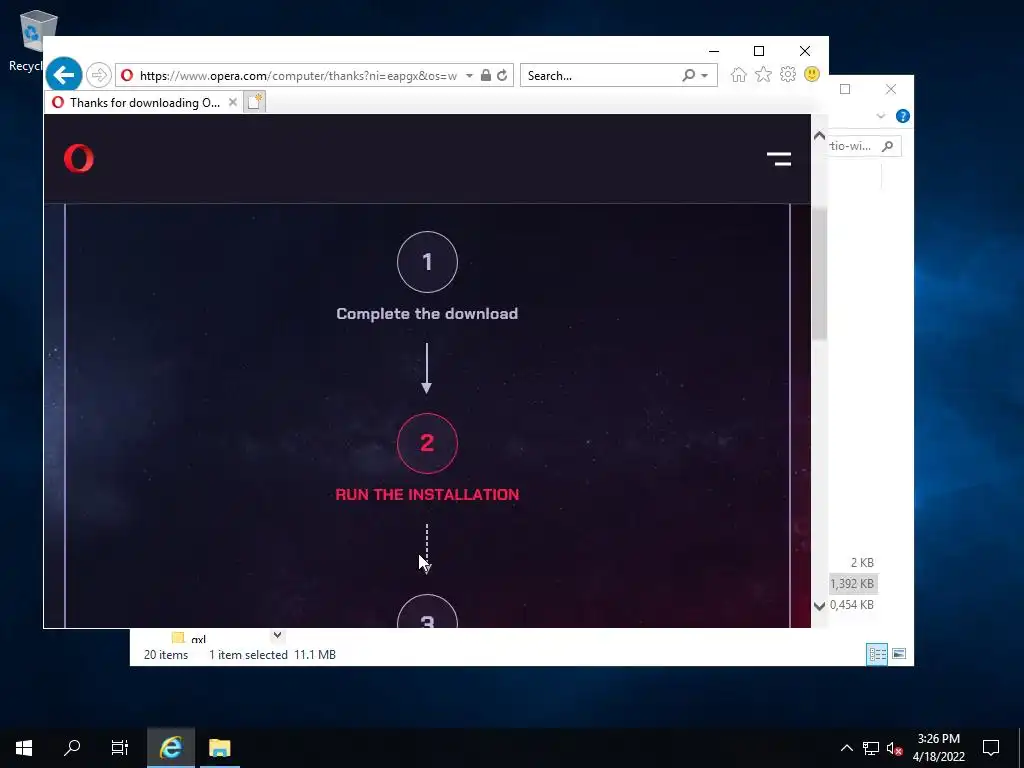Click the page scrollbar up arrow
Screen dimensions: 1024x768
point(820,136)
